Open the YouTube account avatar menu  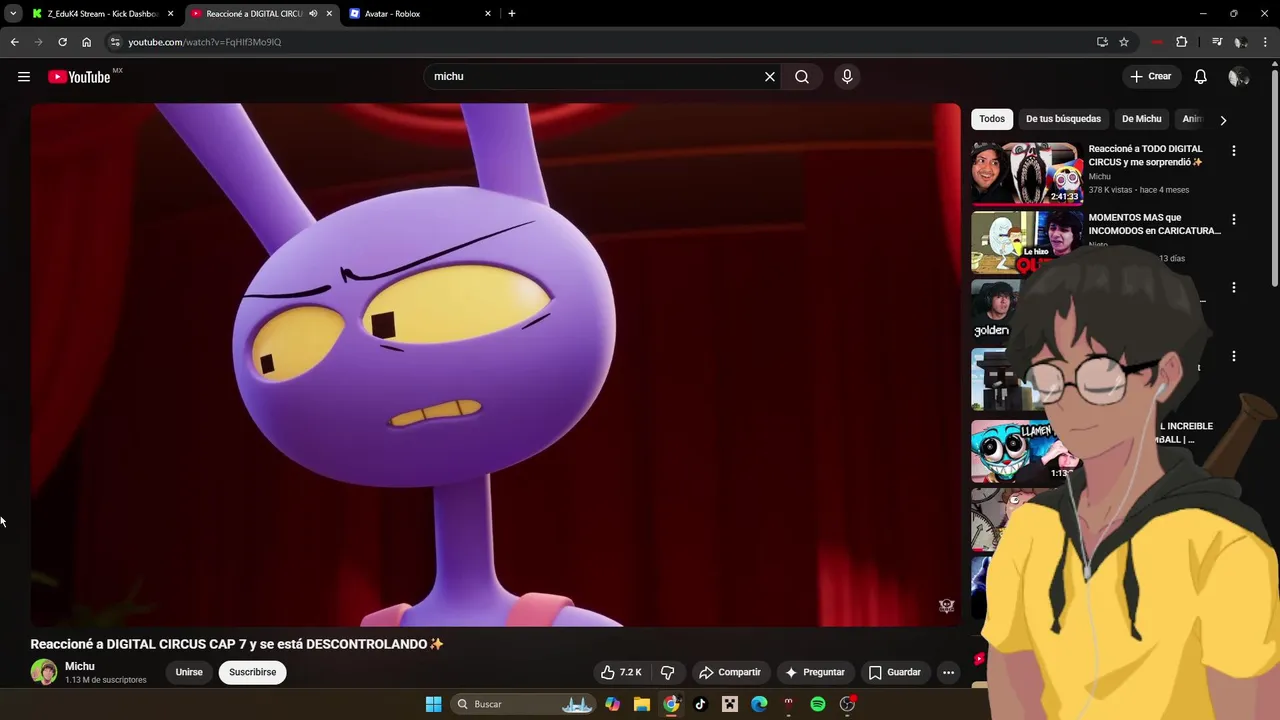[1239, 77]
